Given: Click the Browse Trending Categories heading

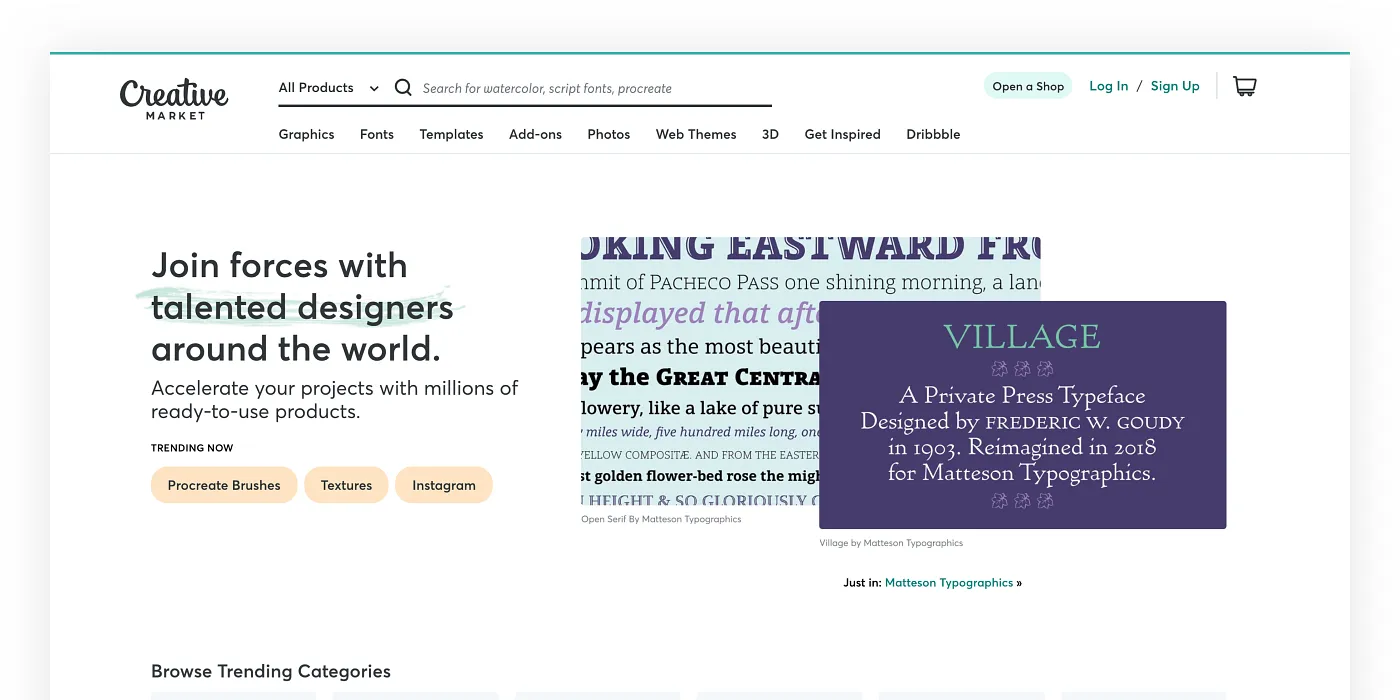Looking at the screenshot, I should click(x=271, y=671).
